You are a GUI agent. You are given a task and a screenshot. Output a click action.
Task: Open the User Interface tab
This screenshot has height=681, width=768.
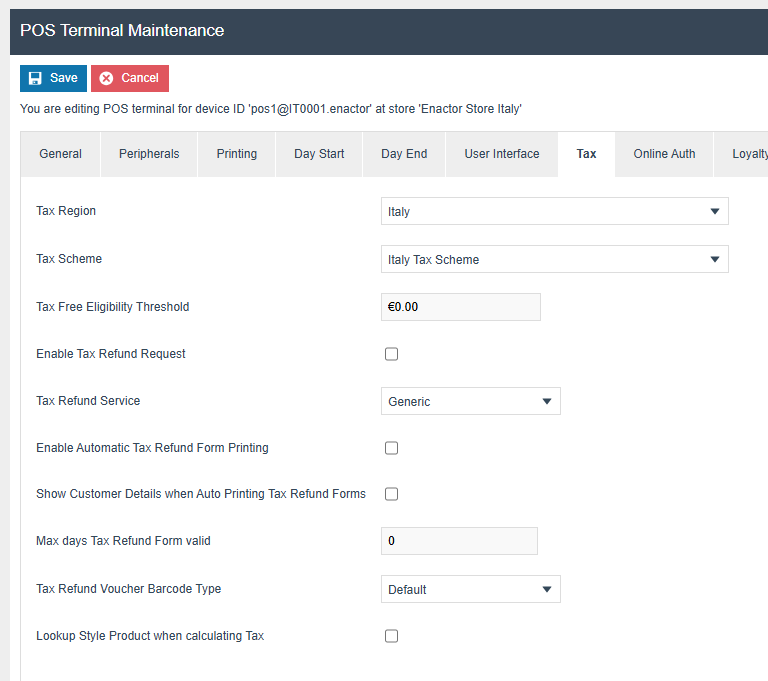point(502,154)
